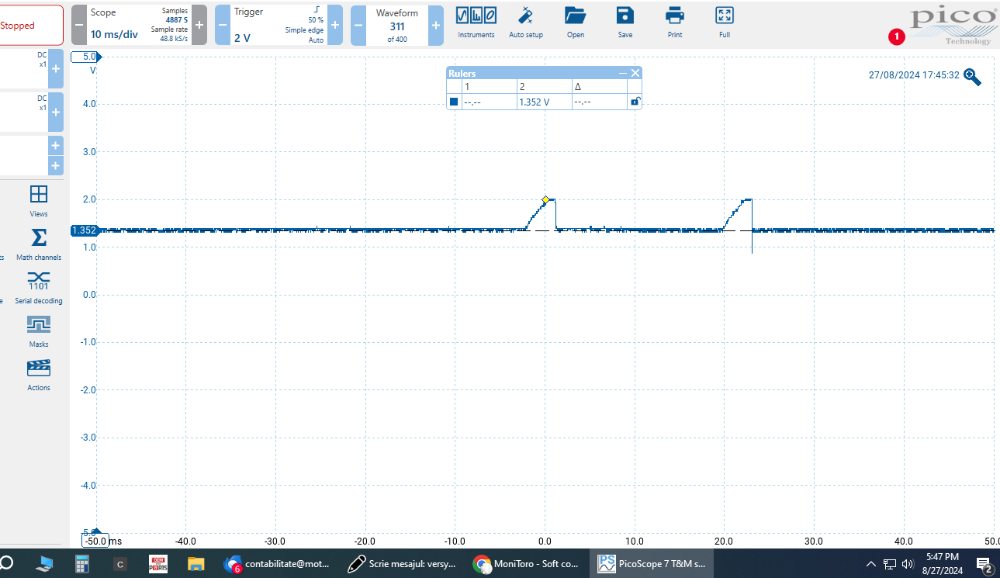Viewport: 1000px width, 578px height.
Task: Go to the next waveform buffer
Action: click(x=436, y=25)
